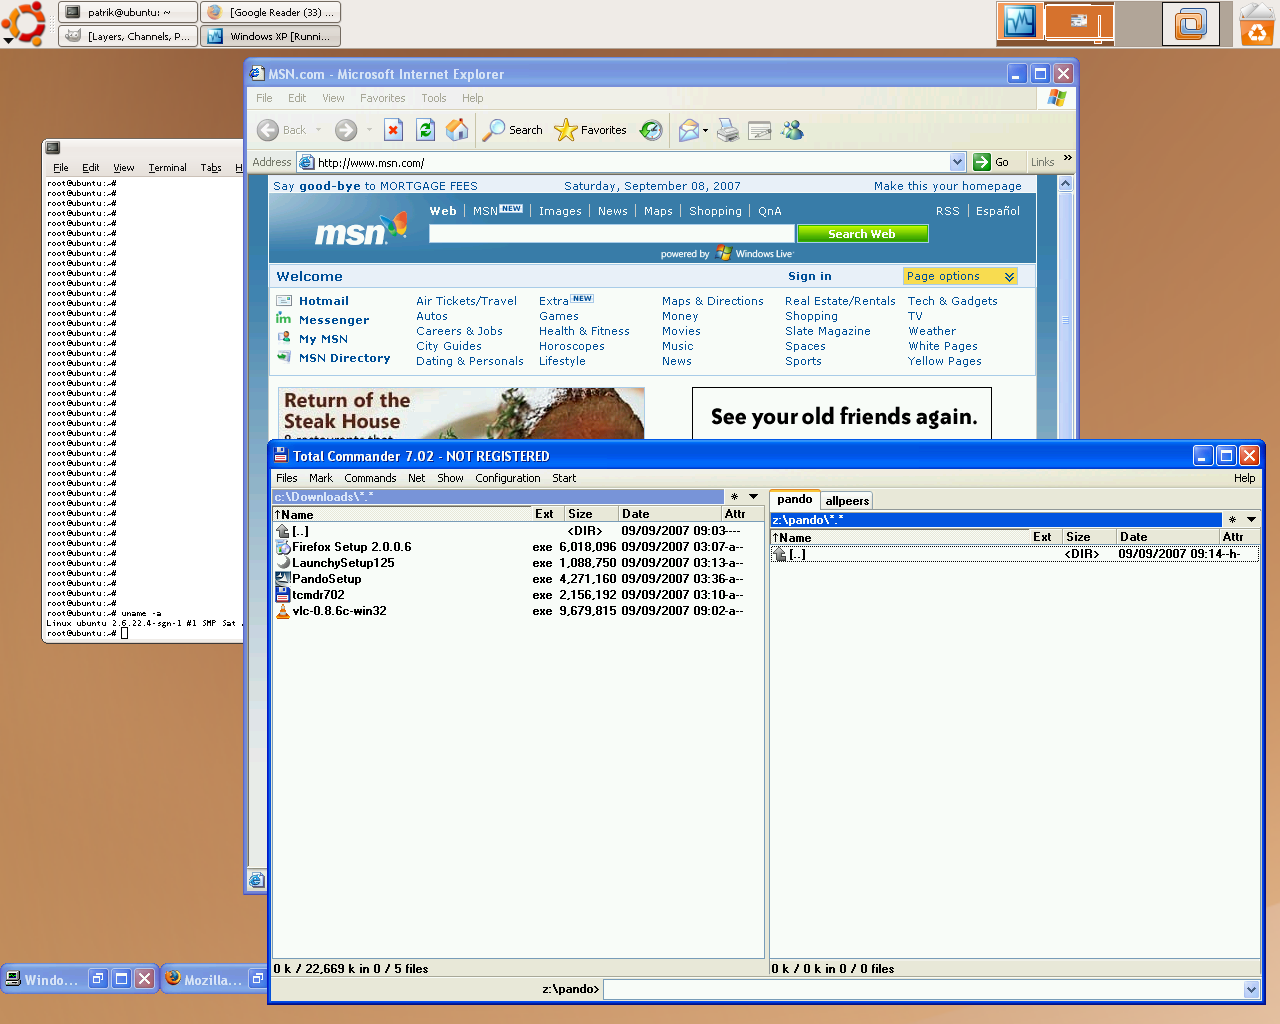Open the Commands menu in Total Commander
This screenshot has width=1280, height=1024.
tap(370, 478)
